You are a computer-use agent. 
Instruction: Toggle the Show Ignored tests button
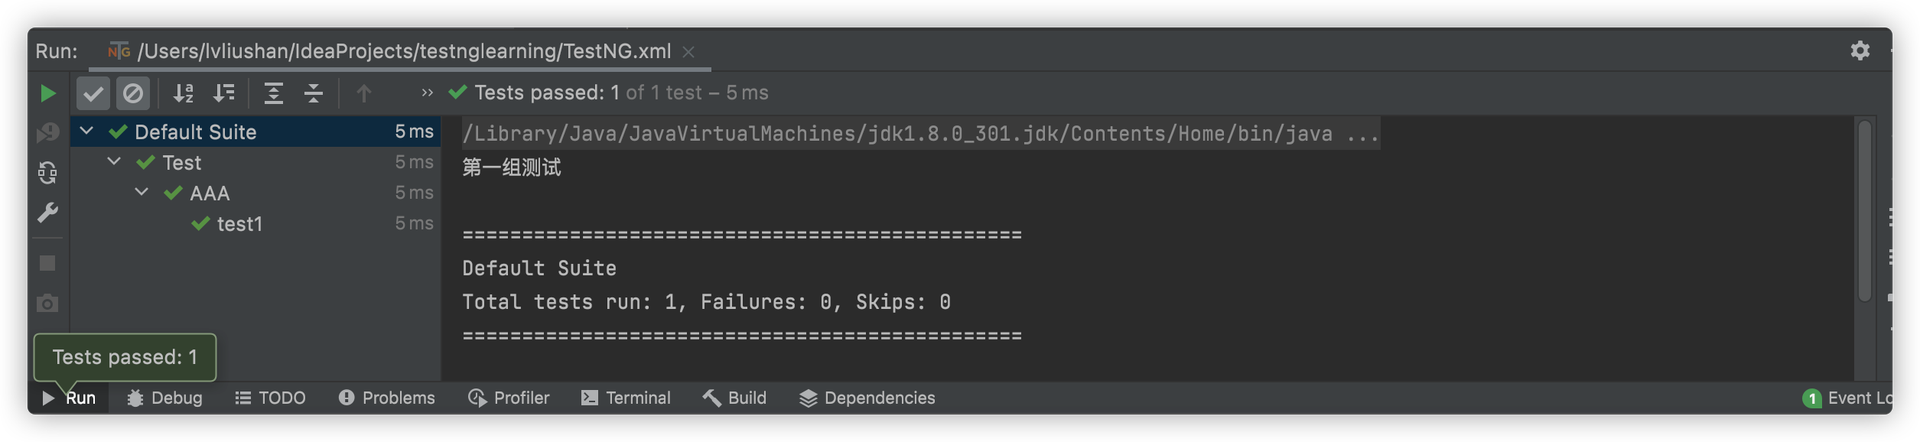(x=132, y=93)
